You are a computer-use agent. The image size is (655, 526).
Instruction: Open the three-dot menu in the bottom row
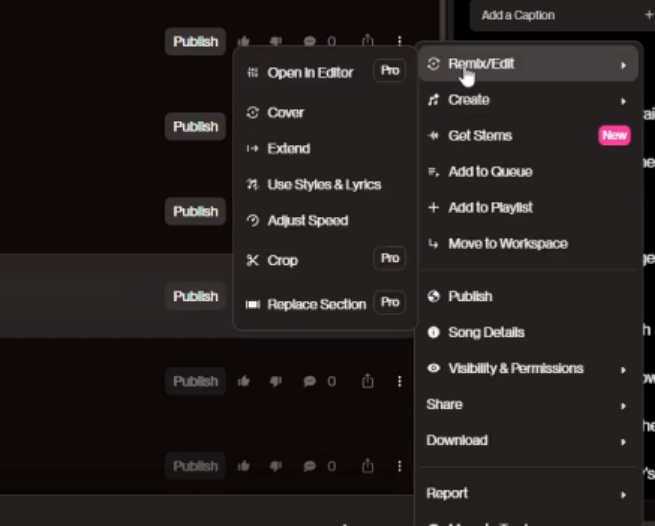coord(399,466)
